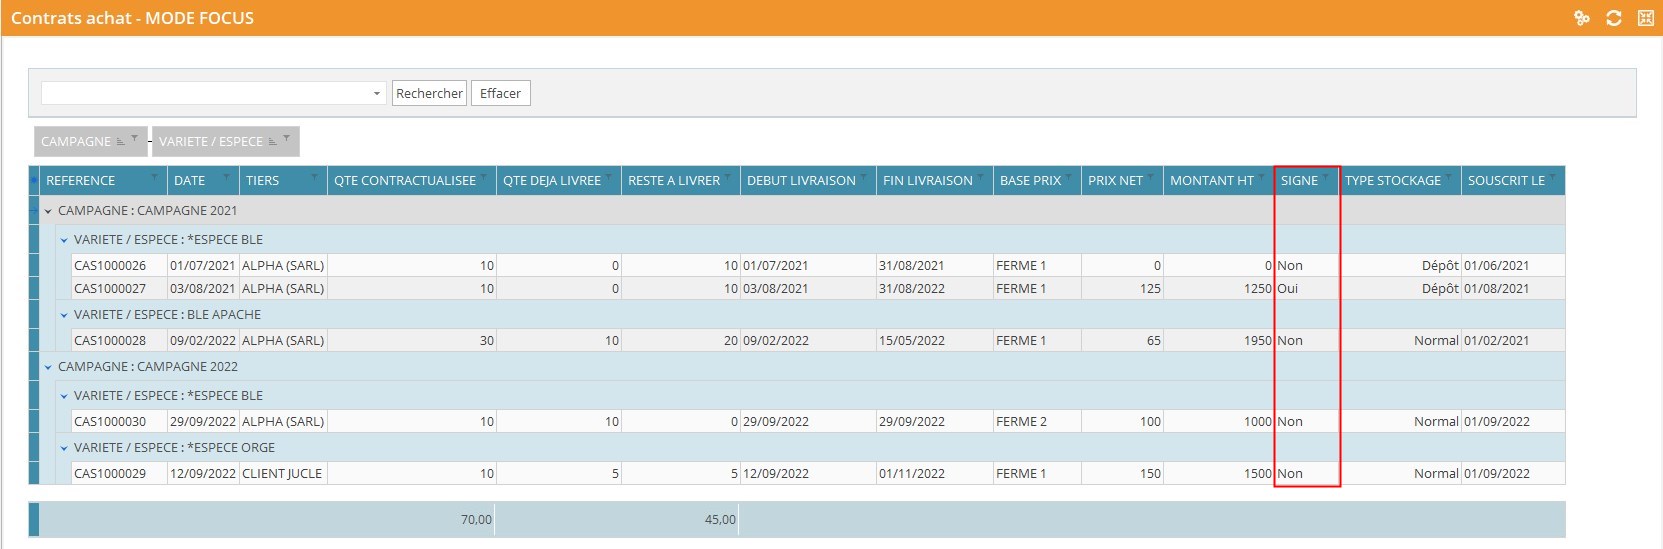Select contract row CAS1000027
Screen dimensions: 1663x549
[x=110, y=289]
